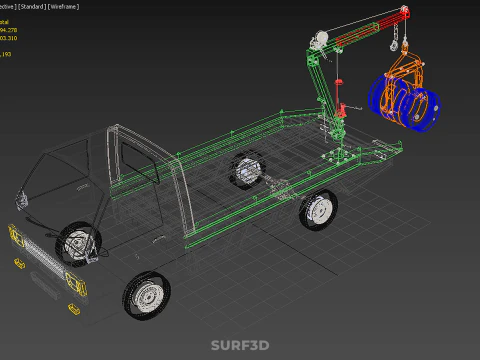This screenshot has width=480, height=360.
Task: Select the far-side rear wheel under bed
Action: (x=247, y=170)
